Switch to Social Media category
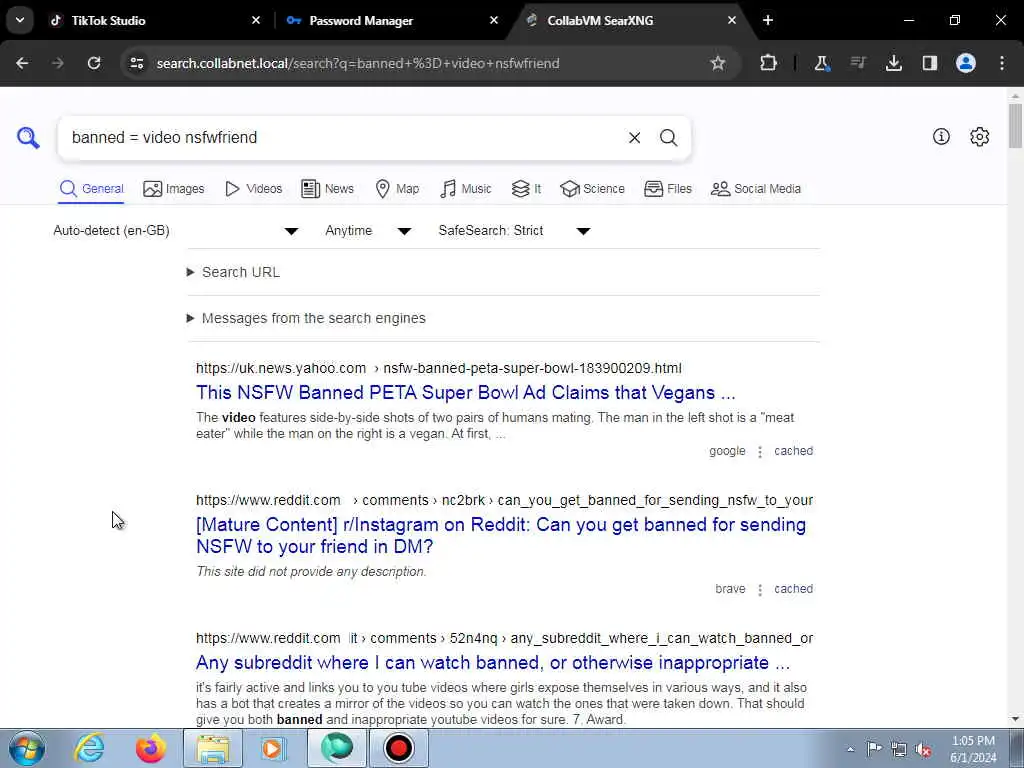 tap(756, 189)
